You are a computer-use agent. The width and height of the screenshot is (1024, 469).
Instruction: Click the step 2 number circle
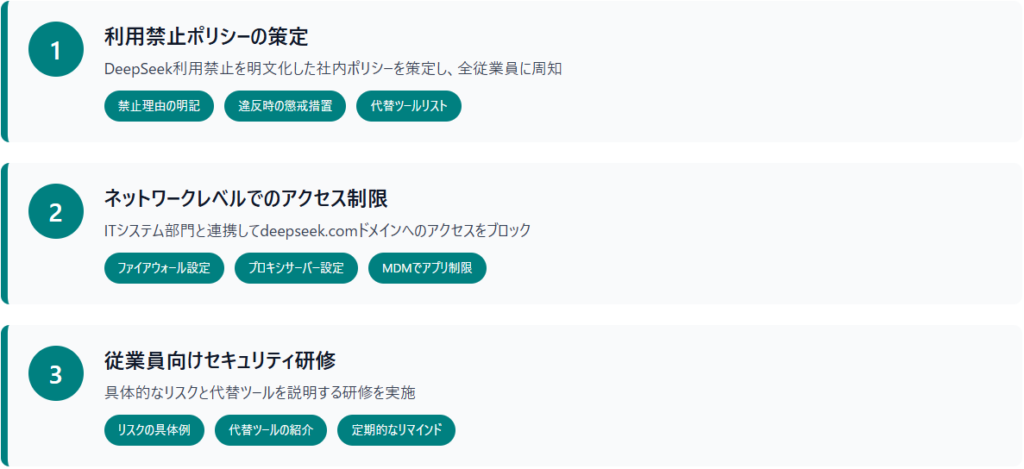pyautogui.click(x=55, y=212)
